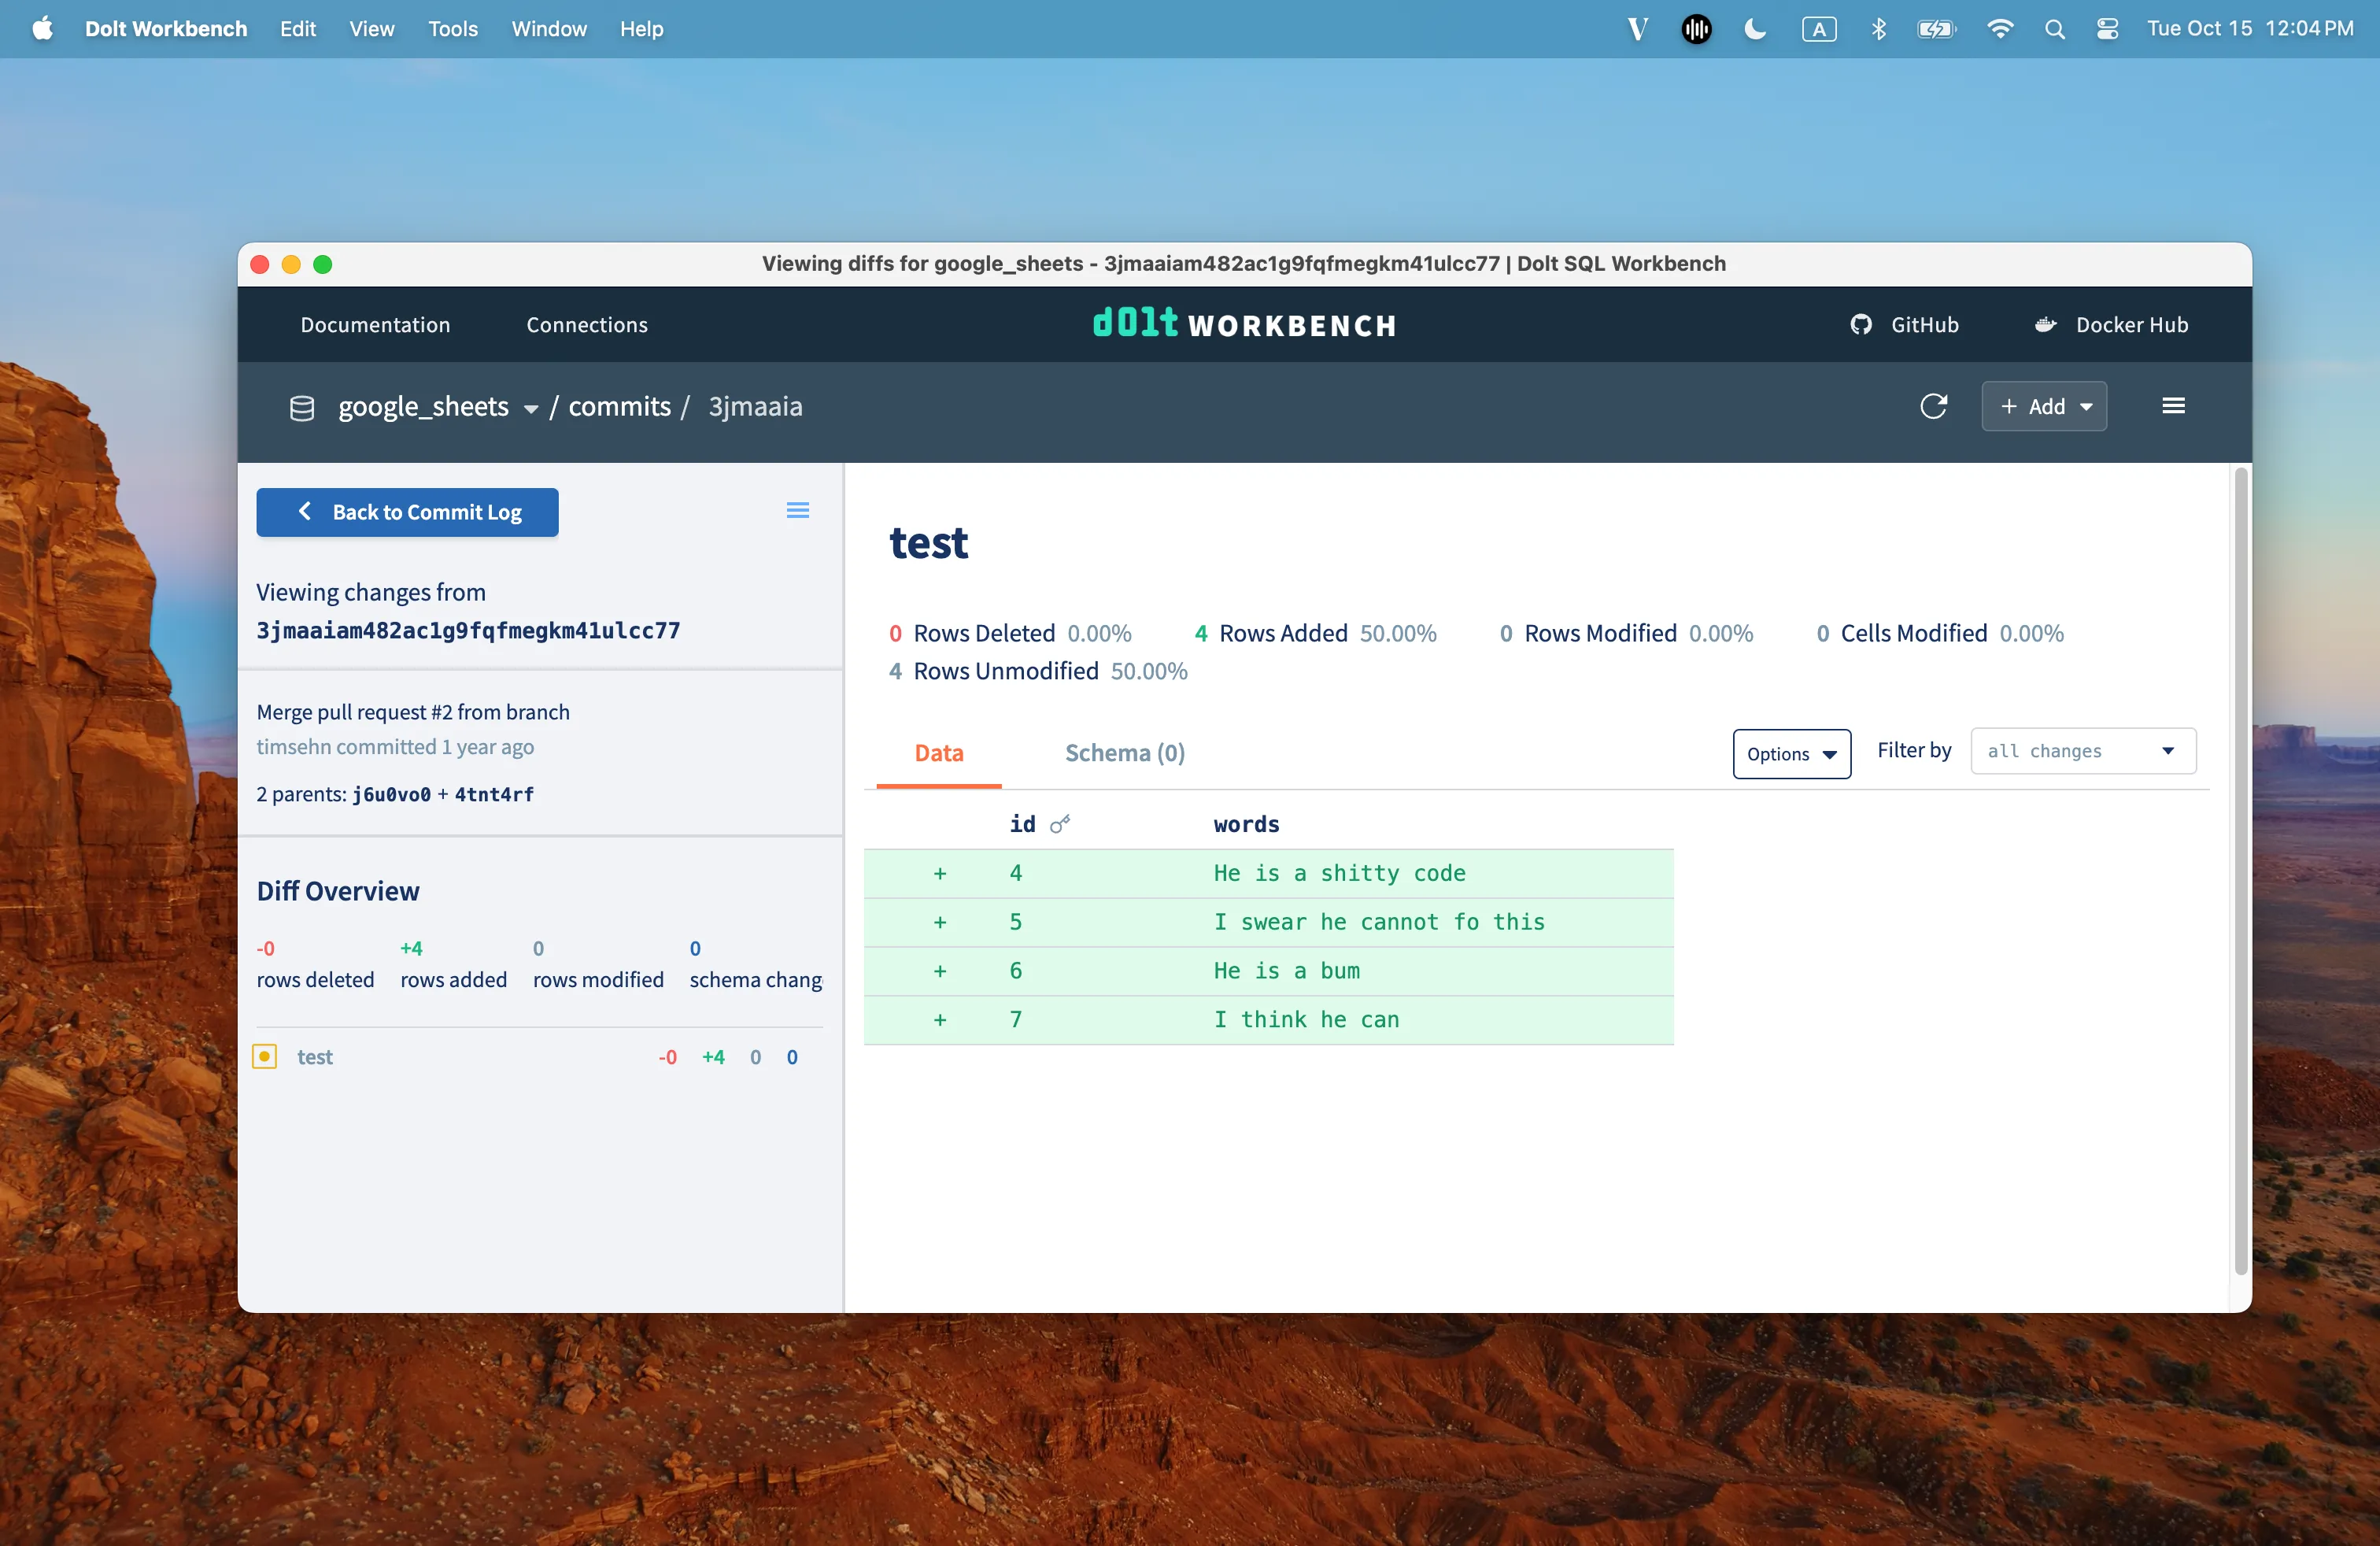
Task: Click the refresh icon in the database header
Action: 1933,406
